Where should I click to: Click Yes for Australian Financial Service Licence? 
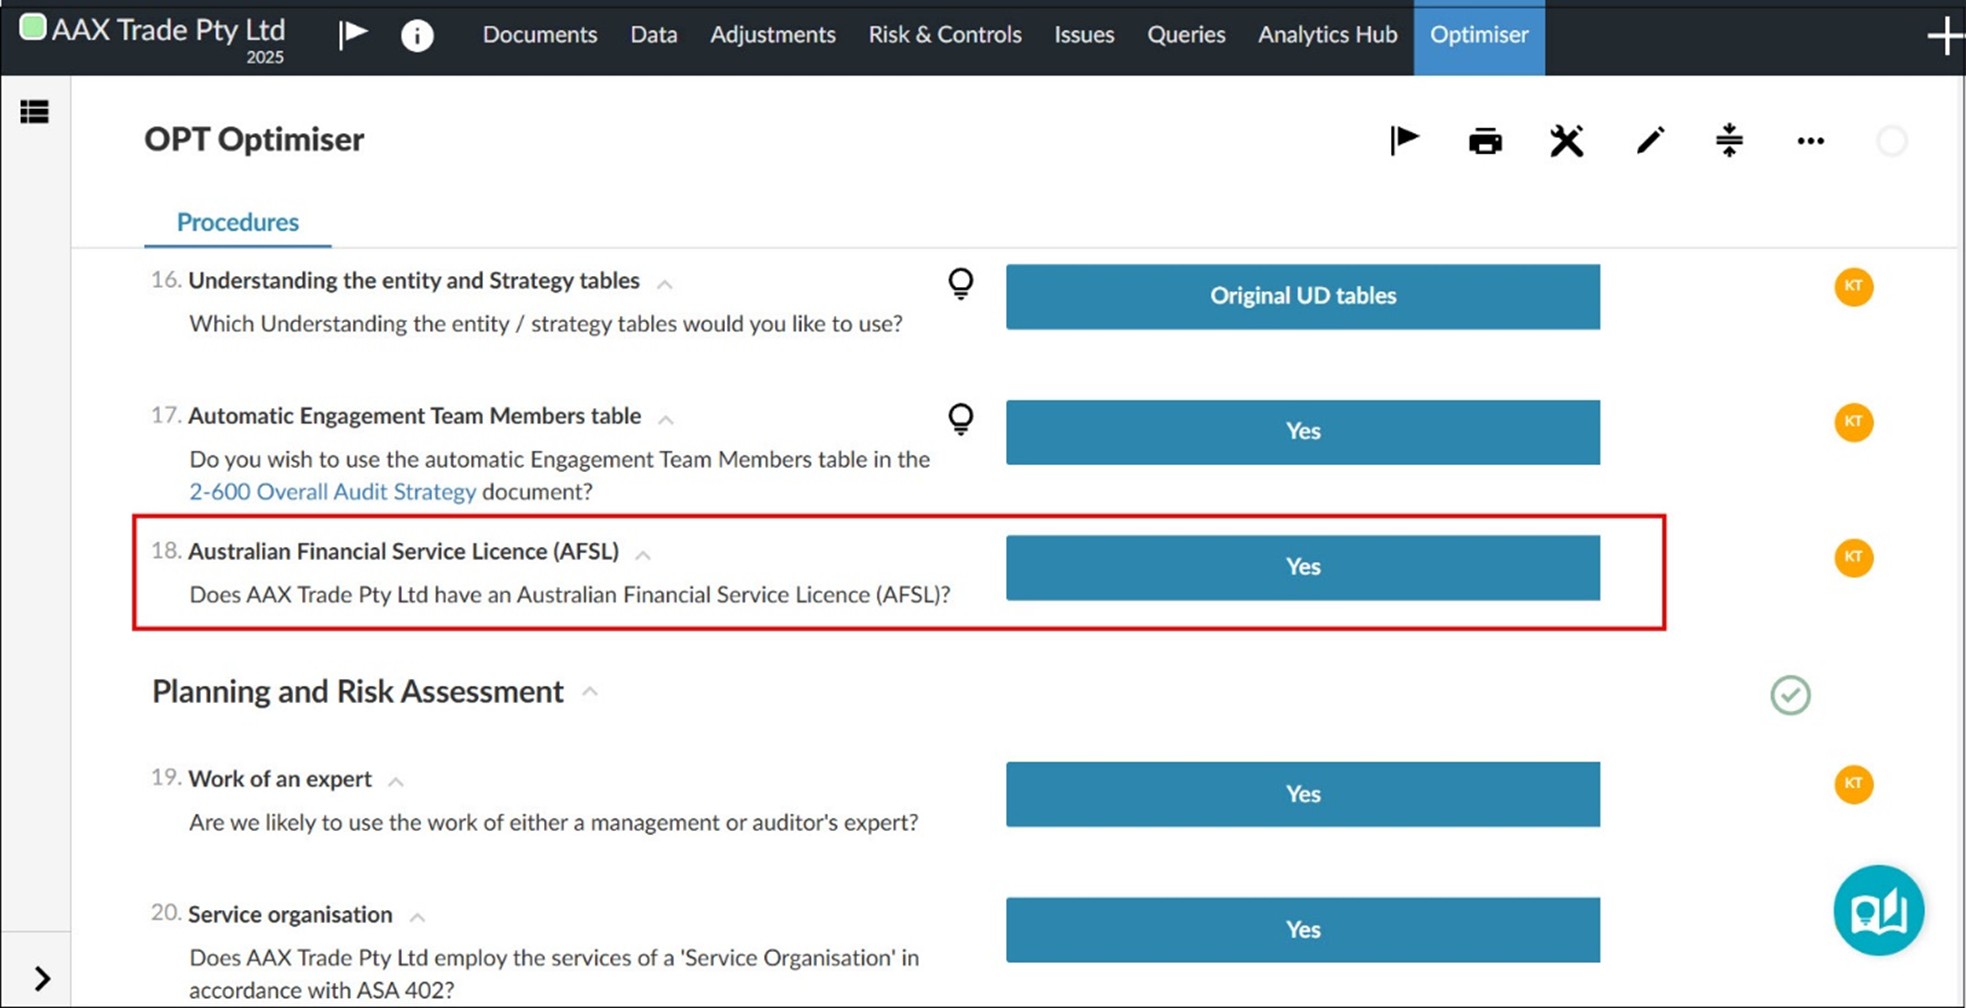pyautogui.click(x=1303, y=567)
